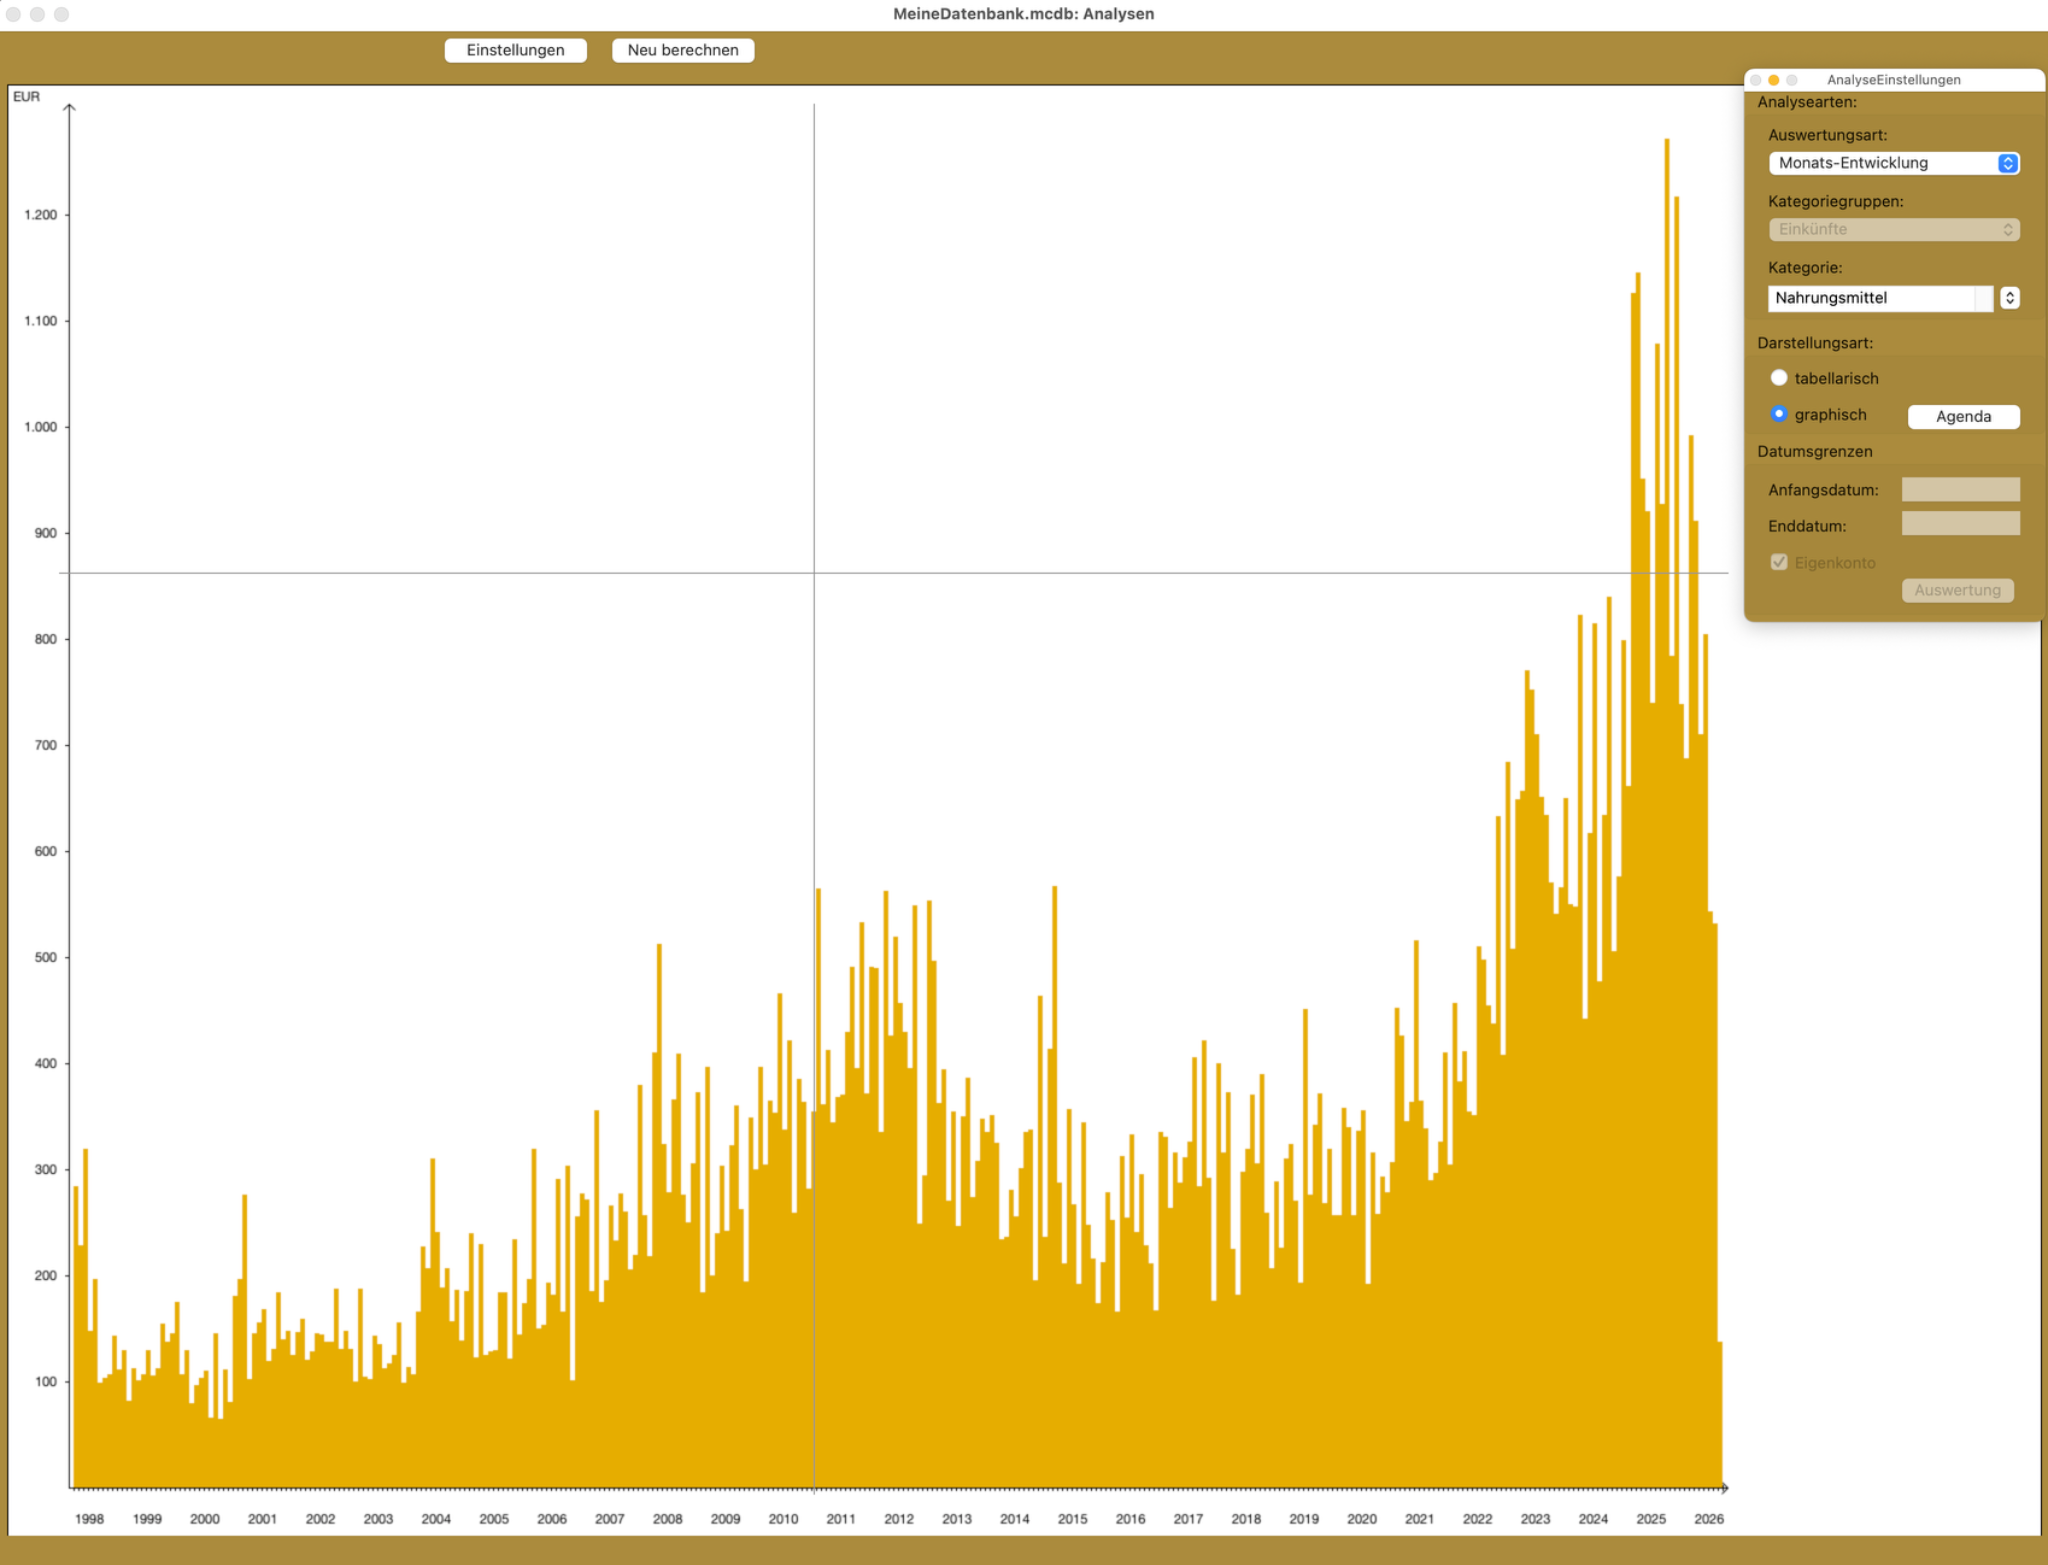Open the Auswertungsart Monats-Entwicklung dropdown
Viewport: 2048px width, 1565px height.
1893,163
